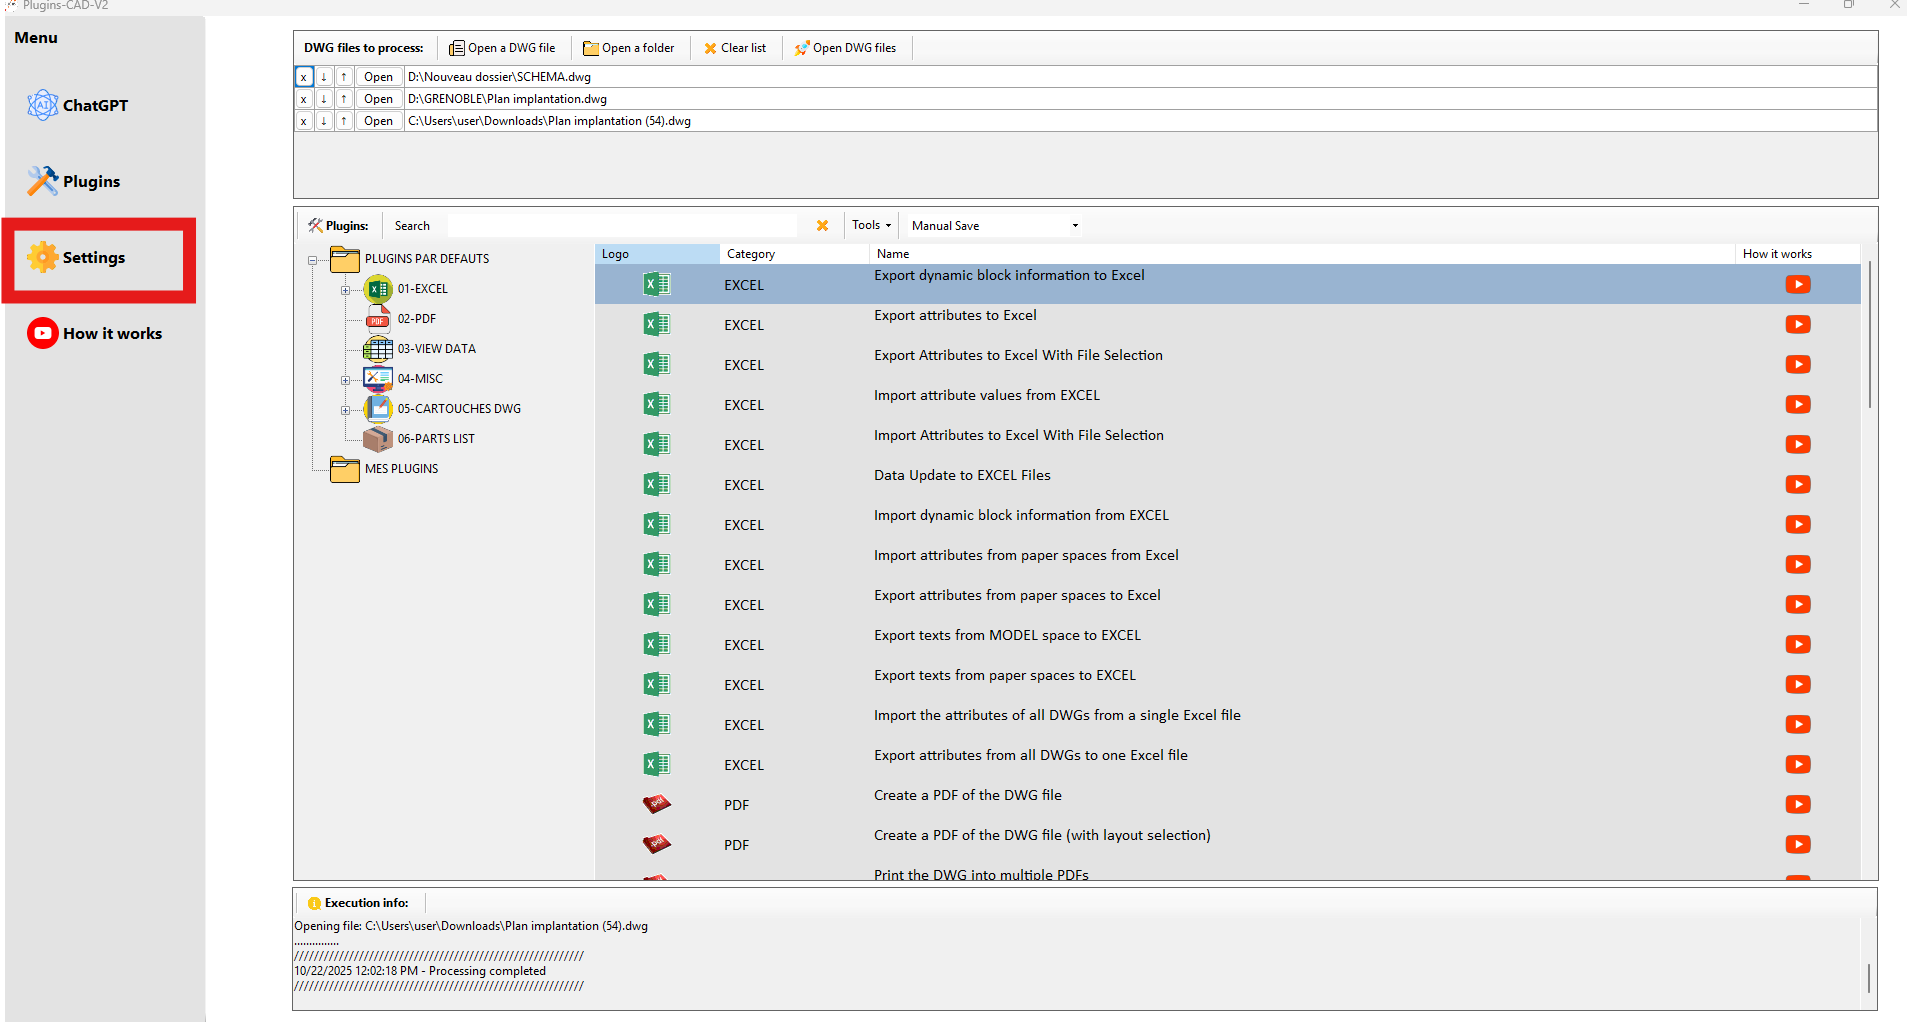Click the Open a folder toolbar item
1907x1022 pixels.
click(629, 48)
